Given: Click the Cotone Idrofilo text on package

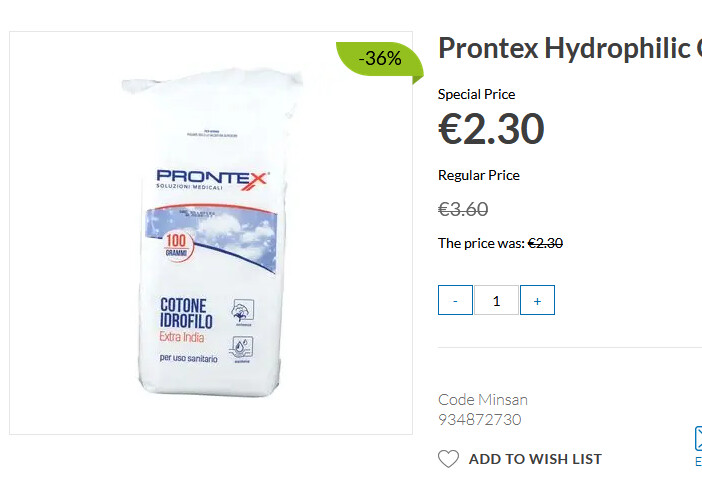Looking at the screenshot, I should [186, 313].
